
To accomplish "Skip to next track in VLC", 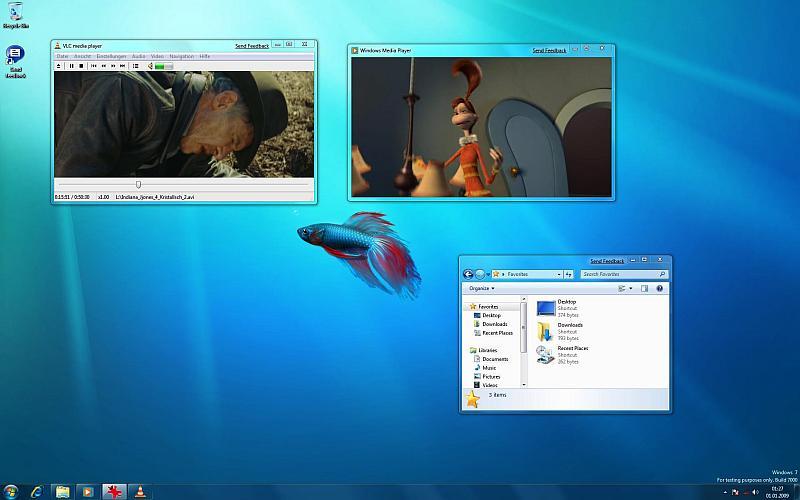I will click(x=122, y=66).
